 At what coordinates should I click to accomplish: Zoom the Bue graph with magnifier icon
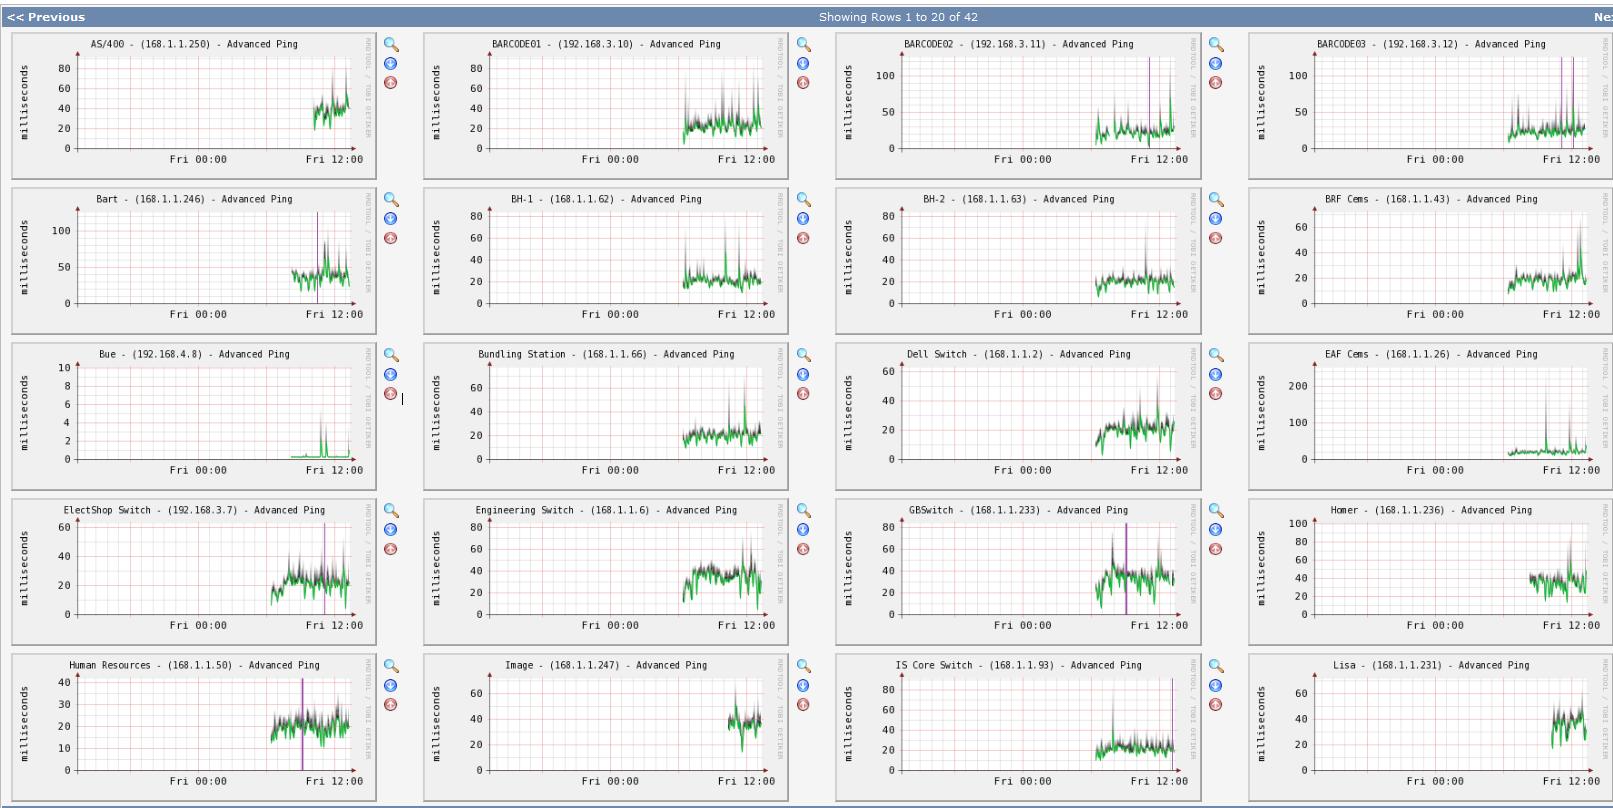tap(391, 356)
